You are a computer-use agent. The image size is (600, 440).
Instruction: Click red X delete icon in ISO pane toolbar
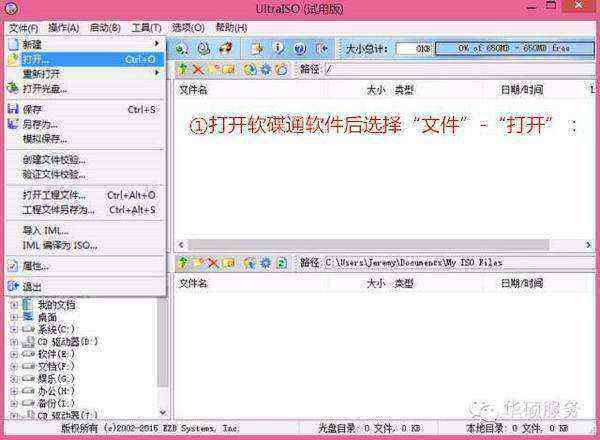(x=198, y=69)
